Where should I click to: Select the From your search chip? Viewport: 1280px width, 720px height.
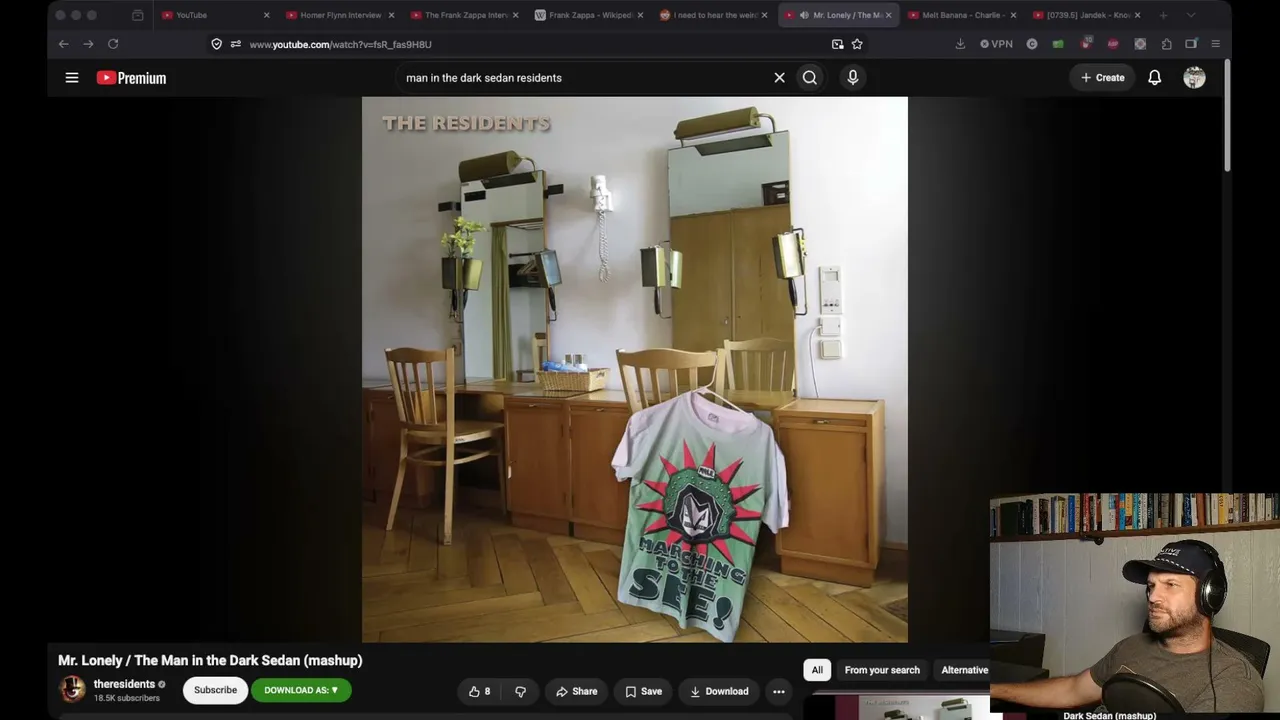882,670
